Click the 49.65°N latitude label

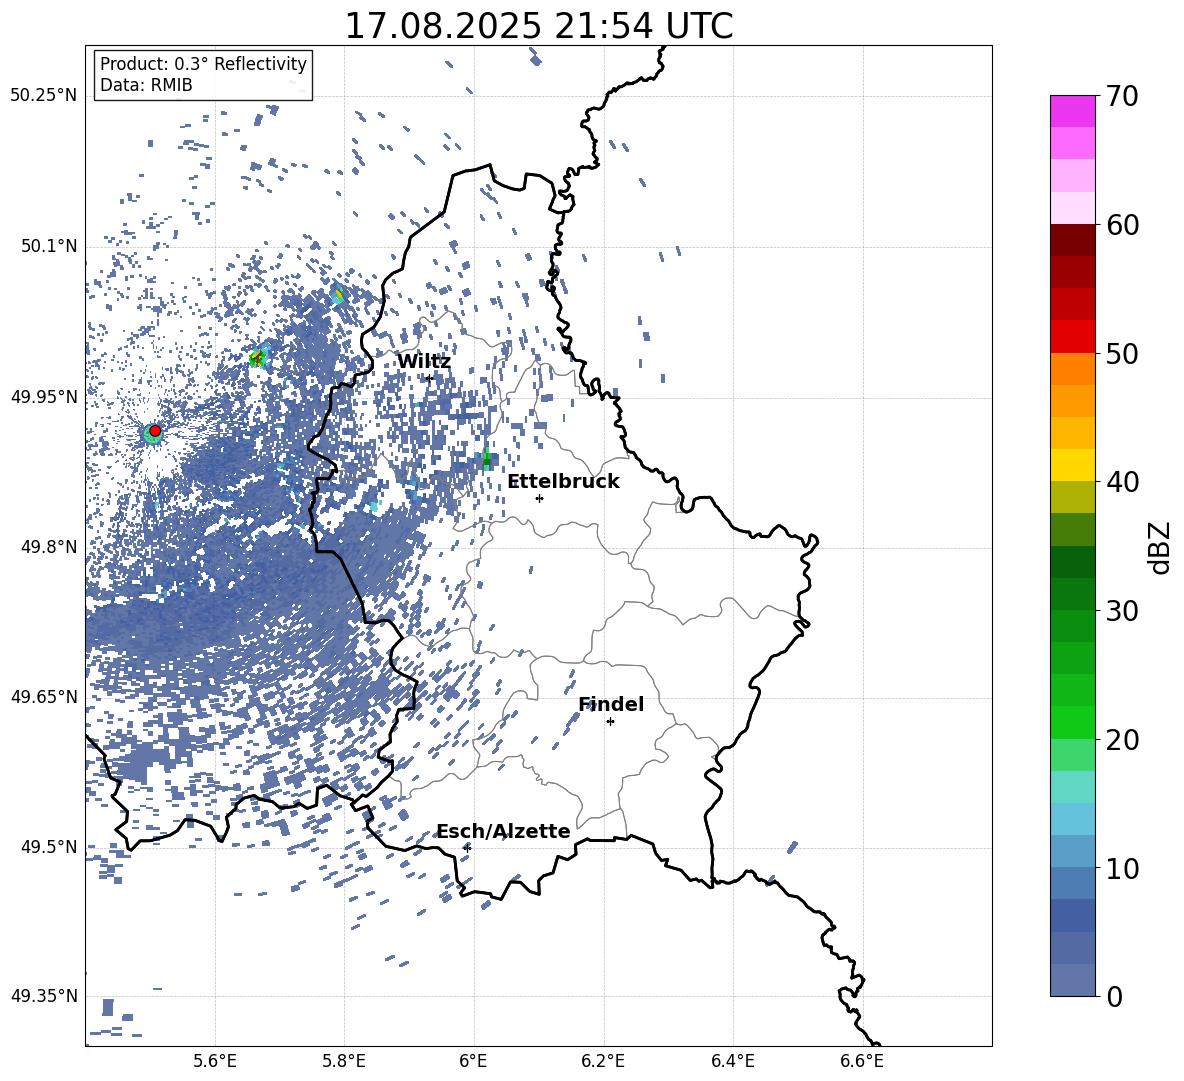tap(44, 697)
